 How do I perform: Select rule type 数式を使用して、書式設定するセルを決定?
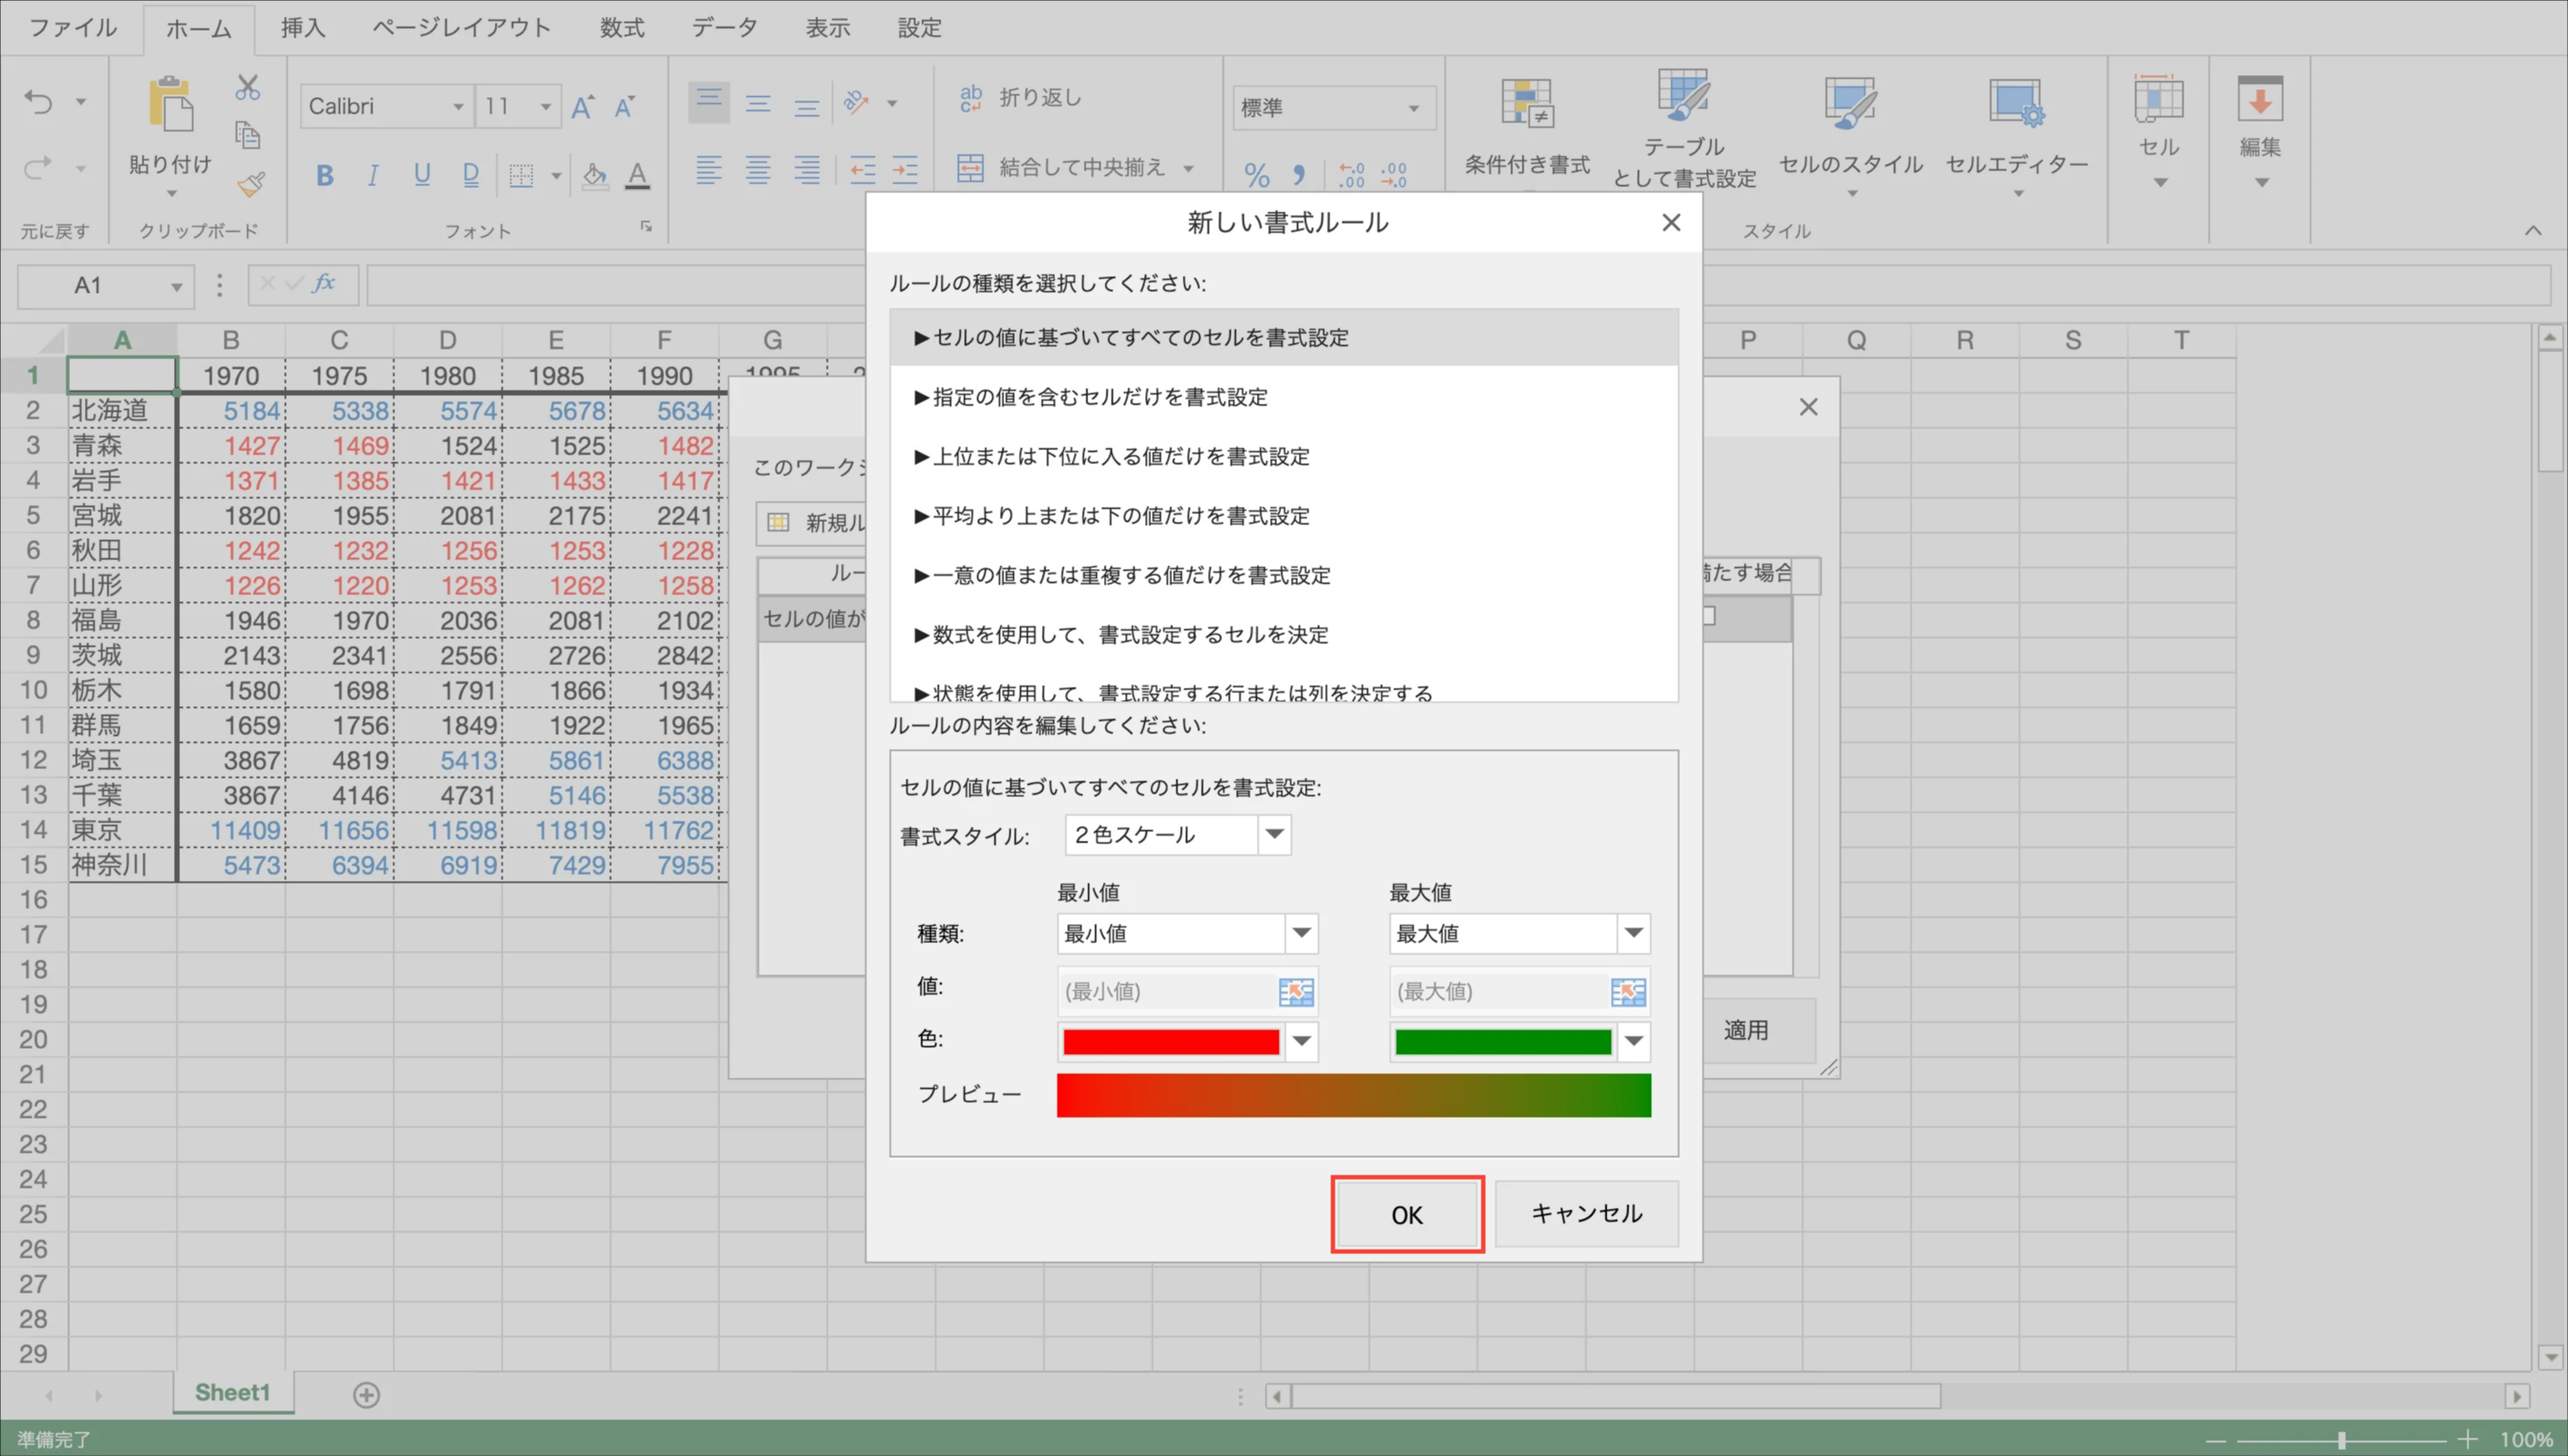pos(1130,634)
